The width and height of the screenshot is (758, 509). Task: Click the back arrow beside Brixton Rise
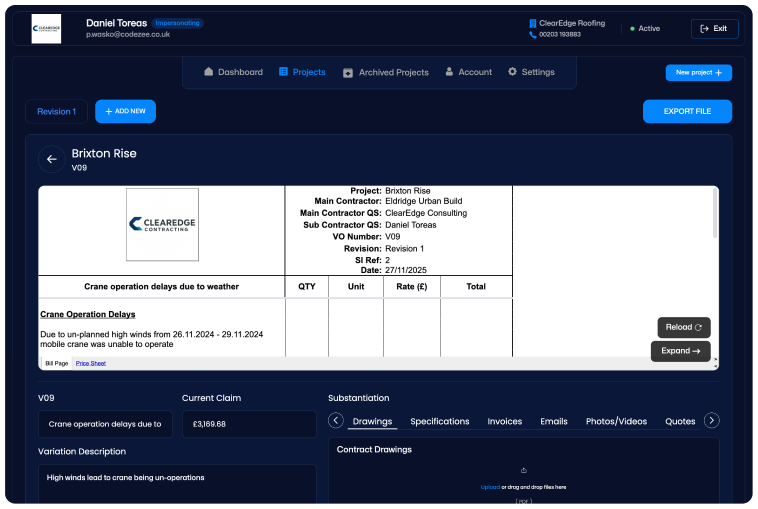click(x=51, y=159)
